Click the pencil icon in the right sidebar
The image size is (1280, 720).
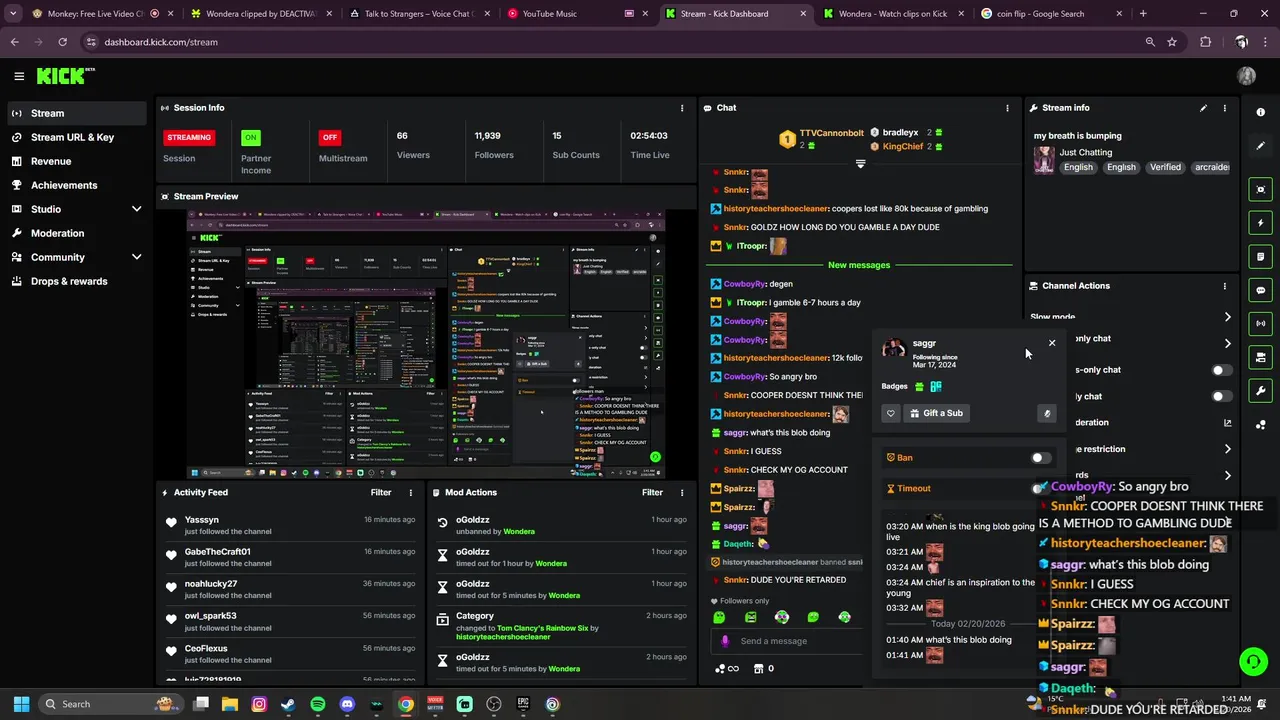[x=1261, y=146]
